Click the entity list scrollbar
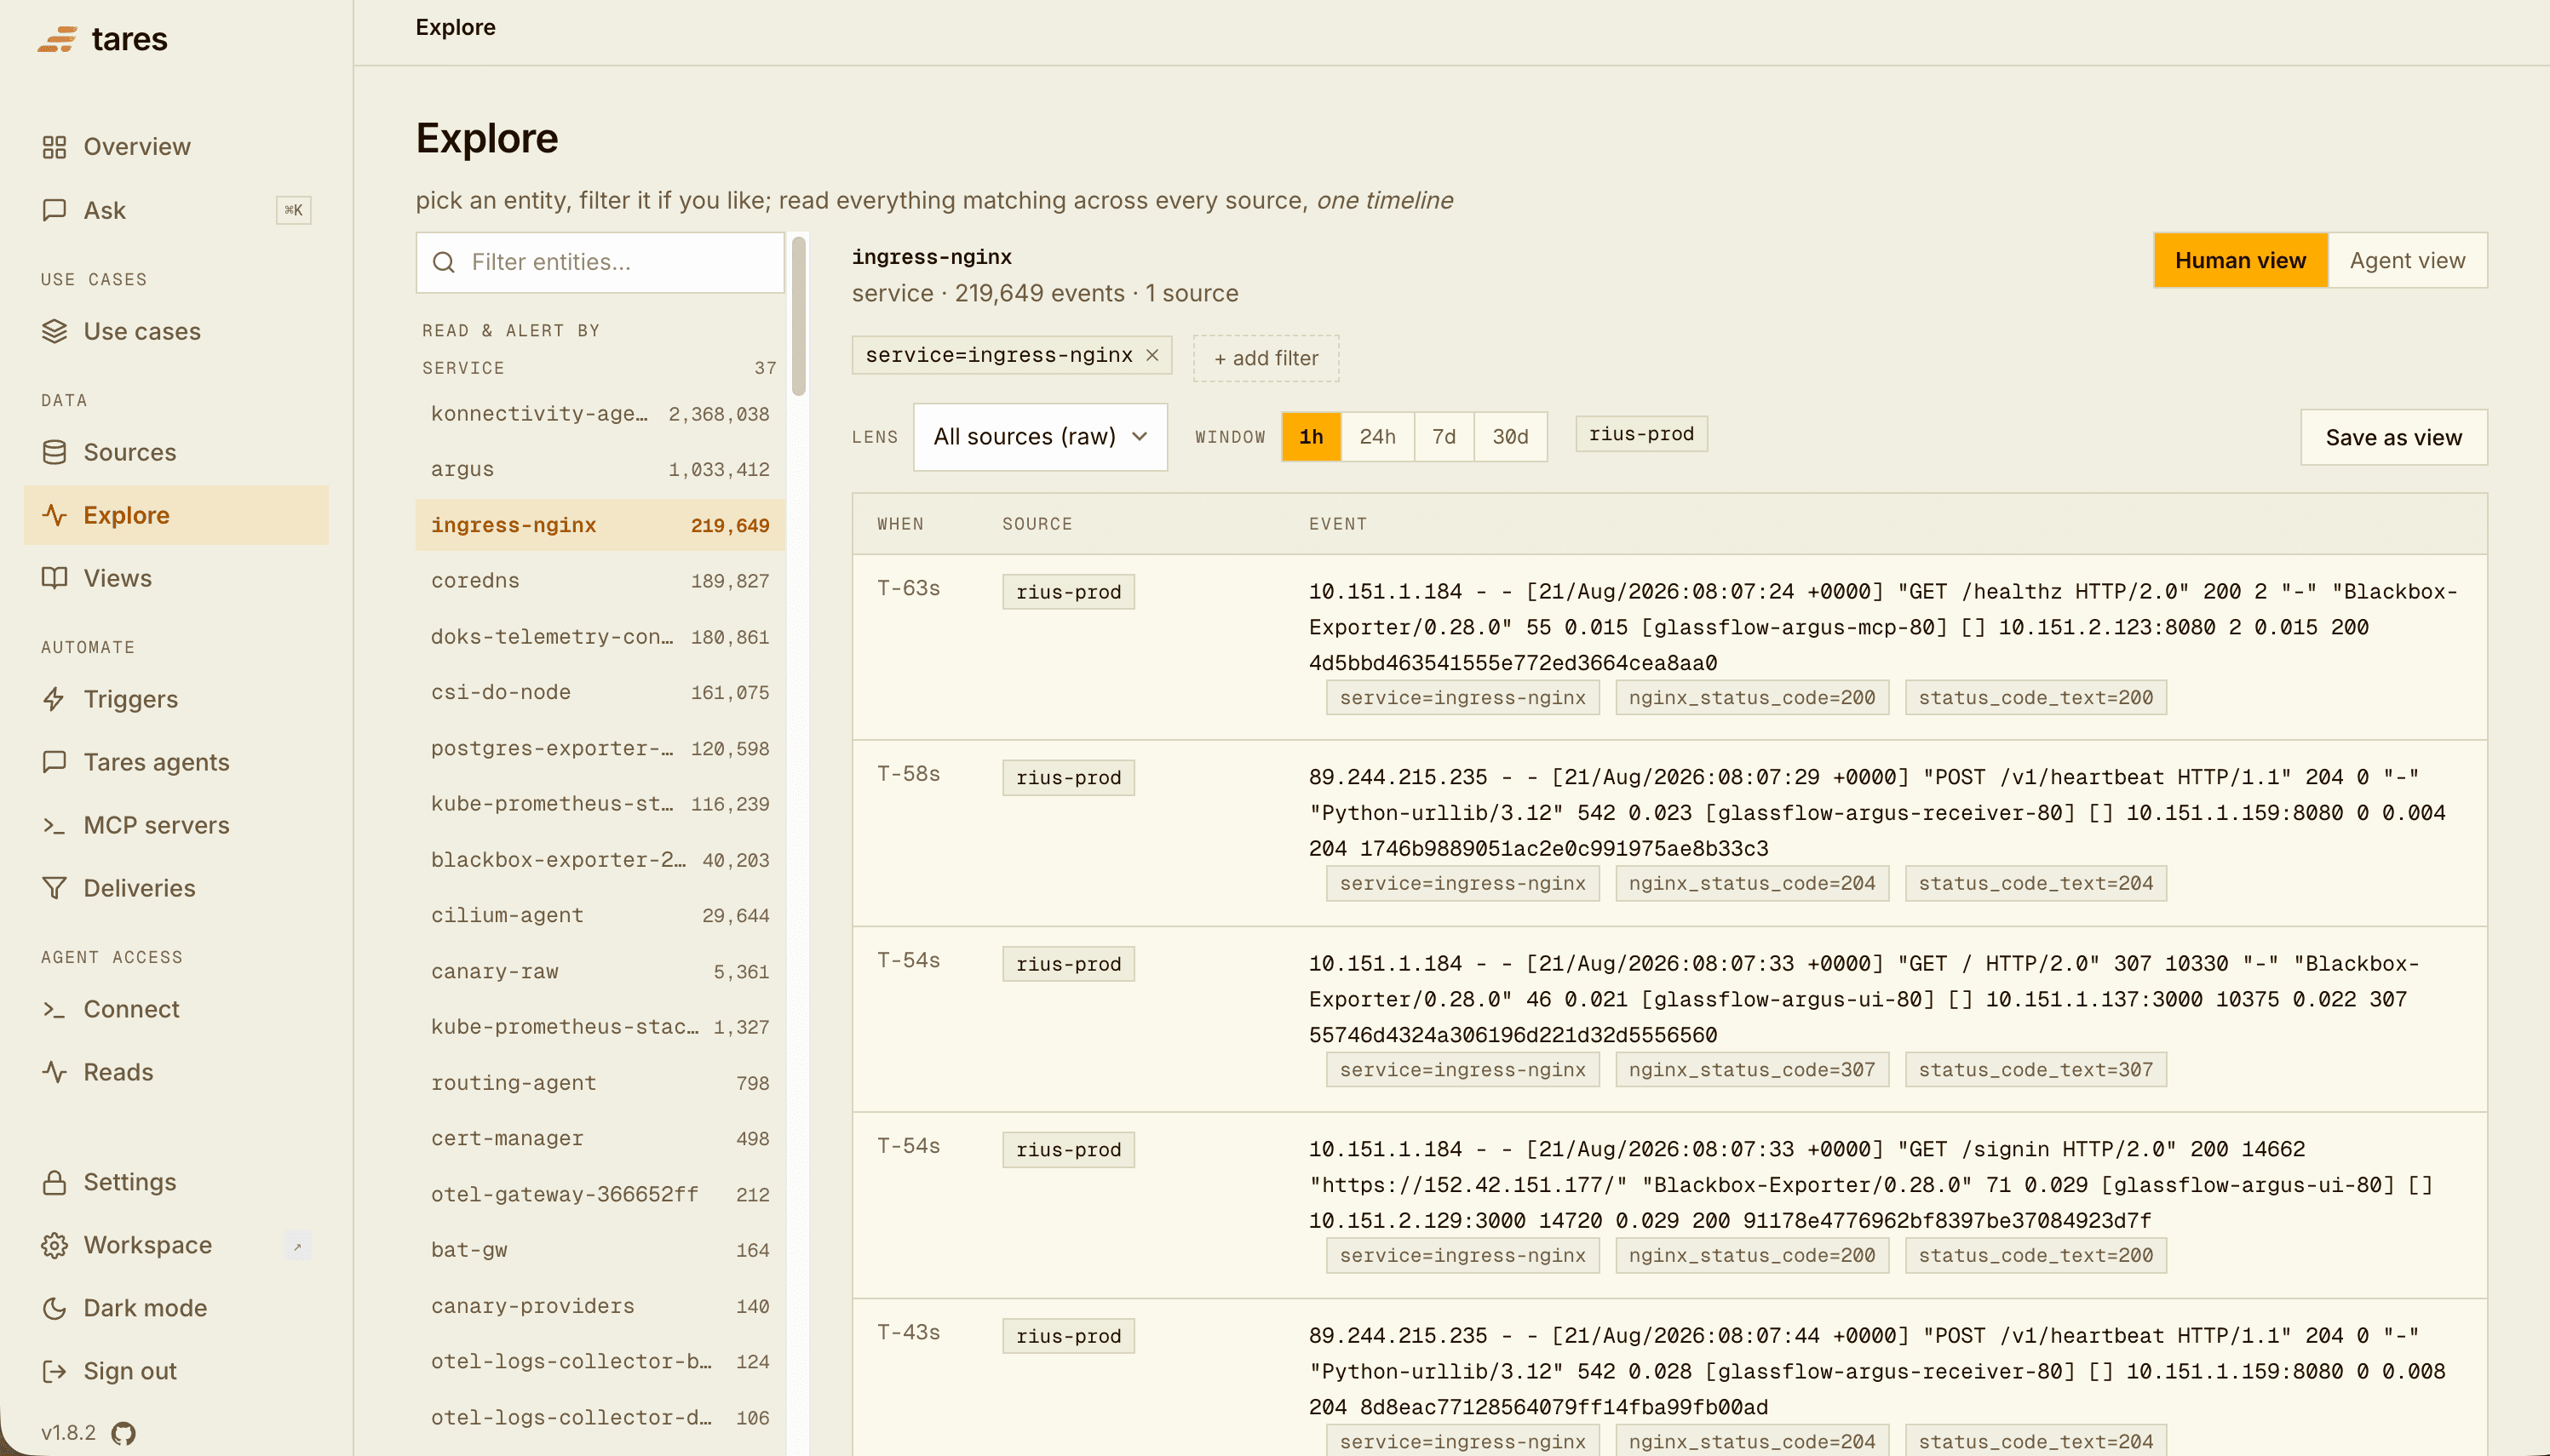Screen dimensions: 2550x1456 (798, 316)
